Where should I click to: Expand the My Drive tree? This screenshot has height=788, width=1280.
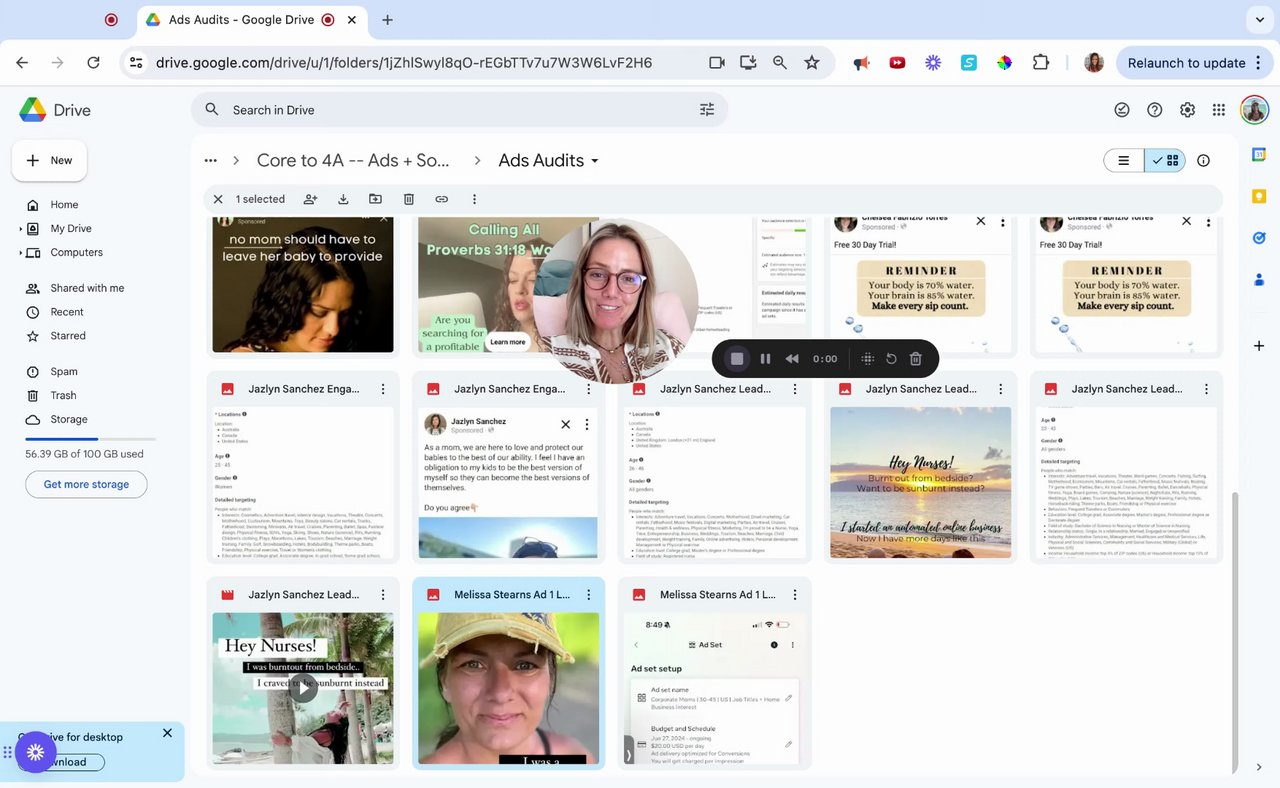point(21,229)
